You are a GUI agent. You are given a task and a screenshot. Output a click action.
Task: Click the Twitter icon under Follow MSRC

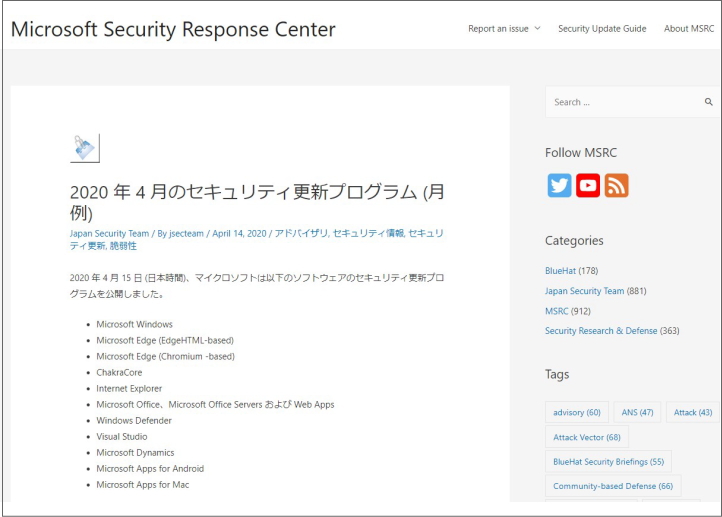point(559,185)
